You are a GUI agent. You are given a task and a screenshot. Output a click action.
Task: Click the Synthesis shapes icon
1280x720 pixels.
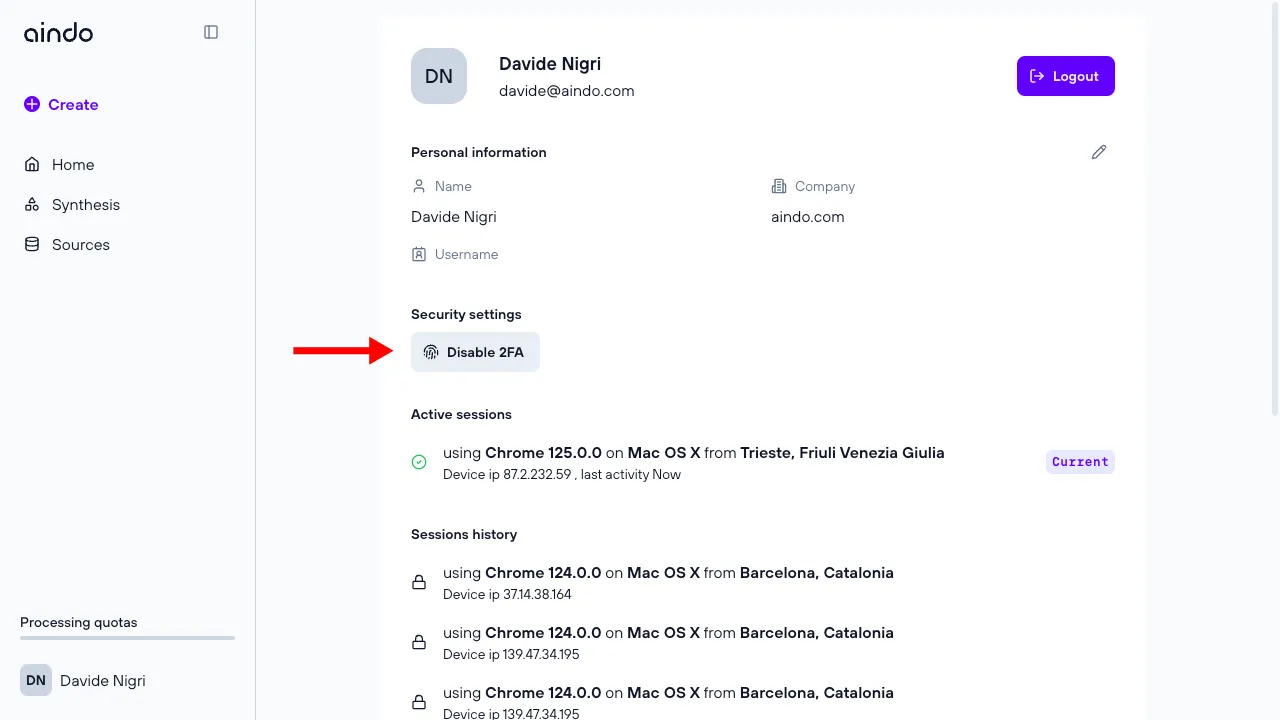32,205
